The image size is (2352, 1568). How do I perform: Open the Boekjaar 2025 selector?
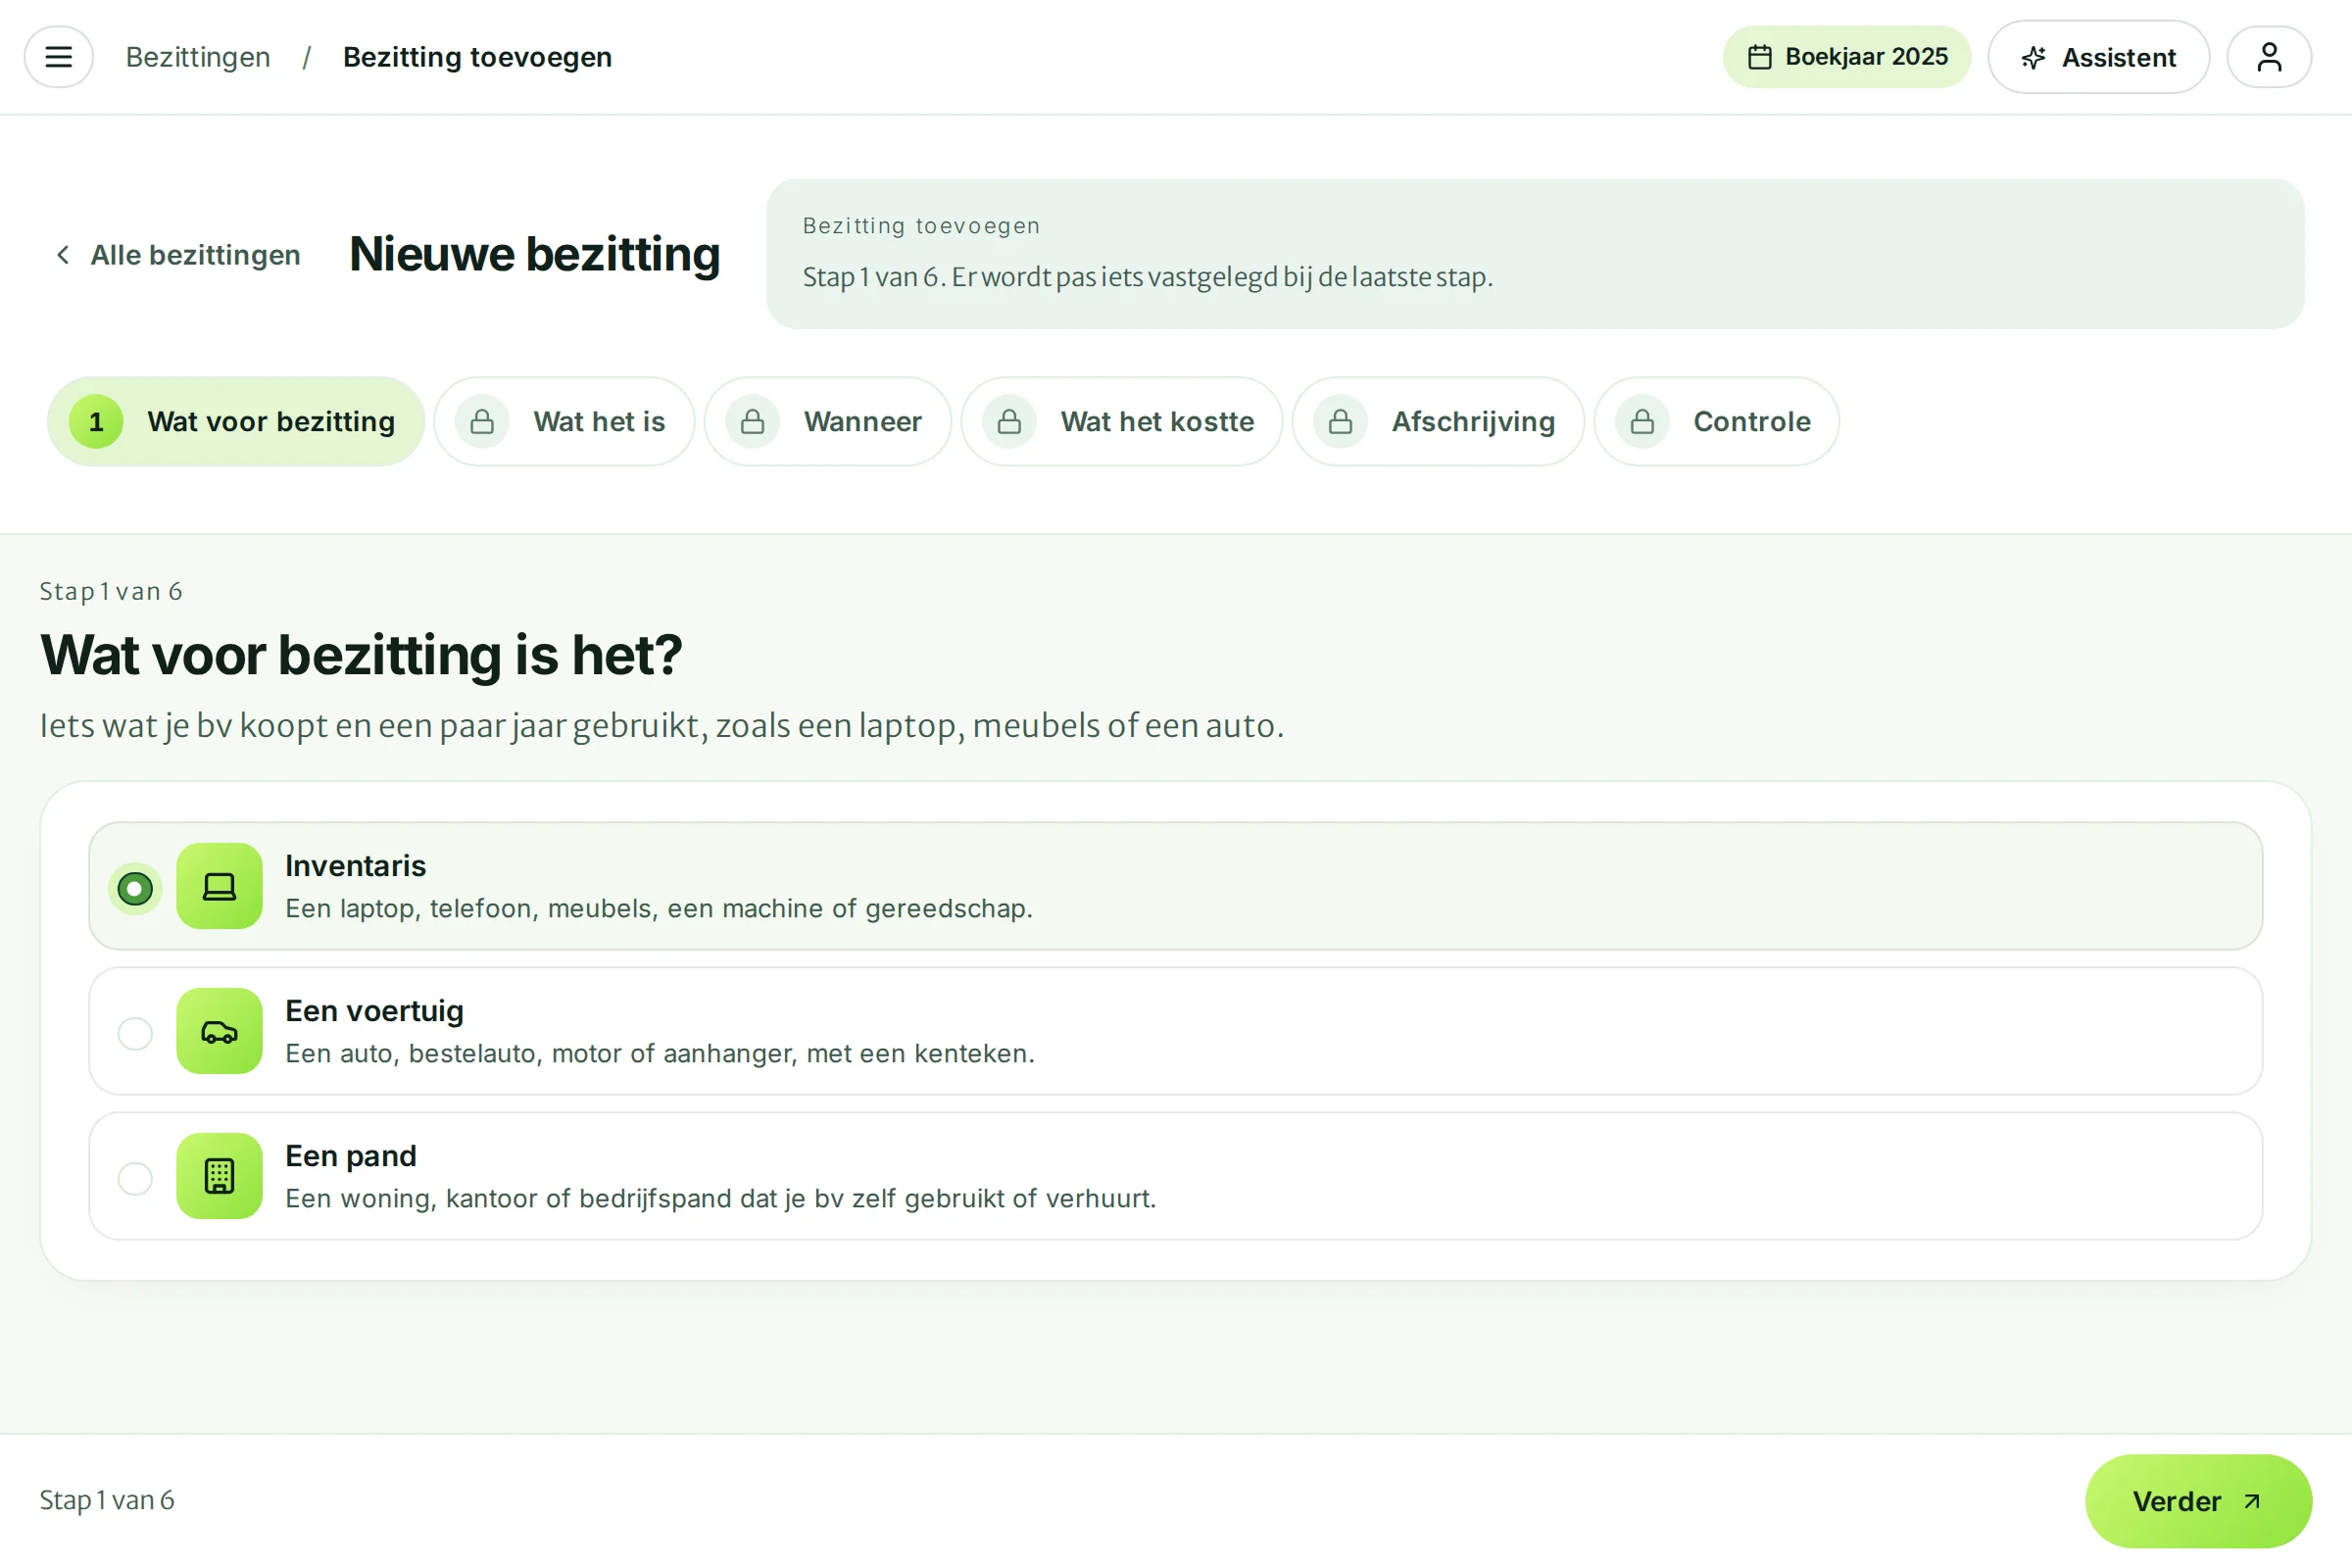coord(1846,57)
